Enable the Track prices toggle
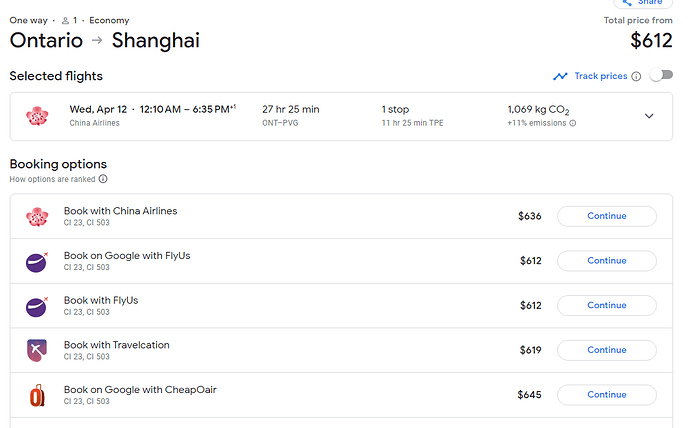The image size is (690, 428). [660, 76]
